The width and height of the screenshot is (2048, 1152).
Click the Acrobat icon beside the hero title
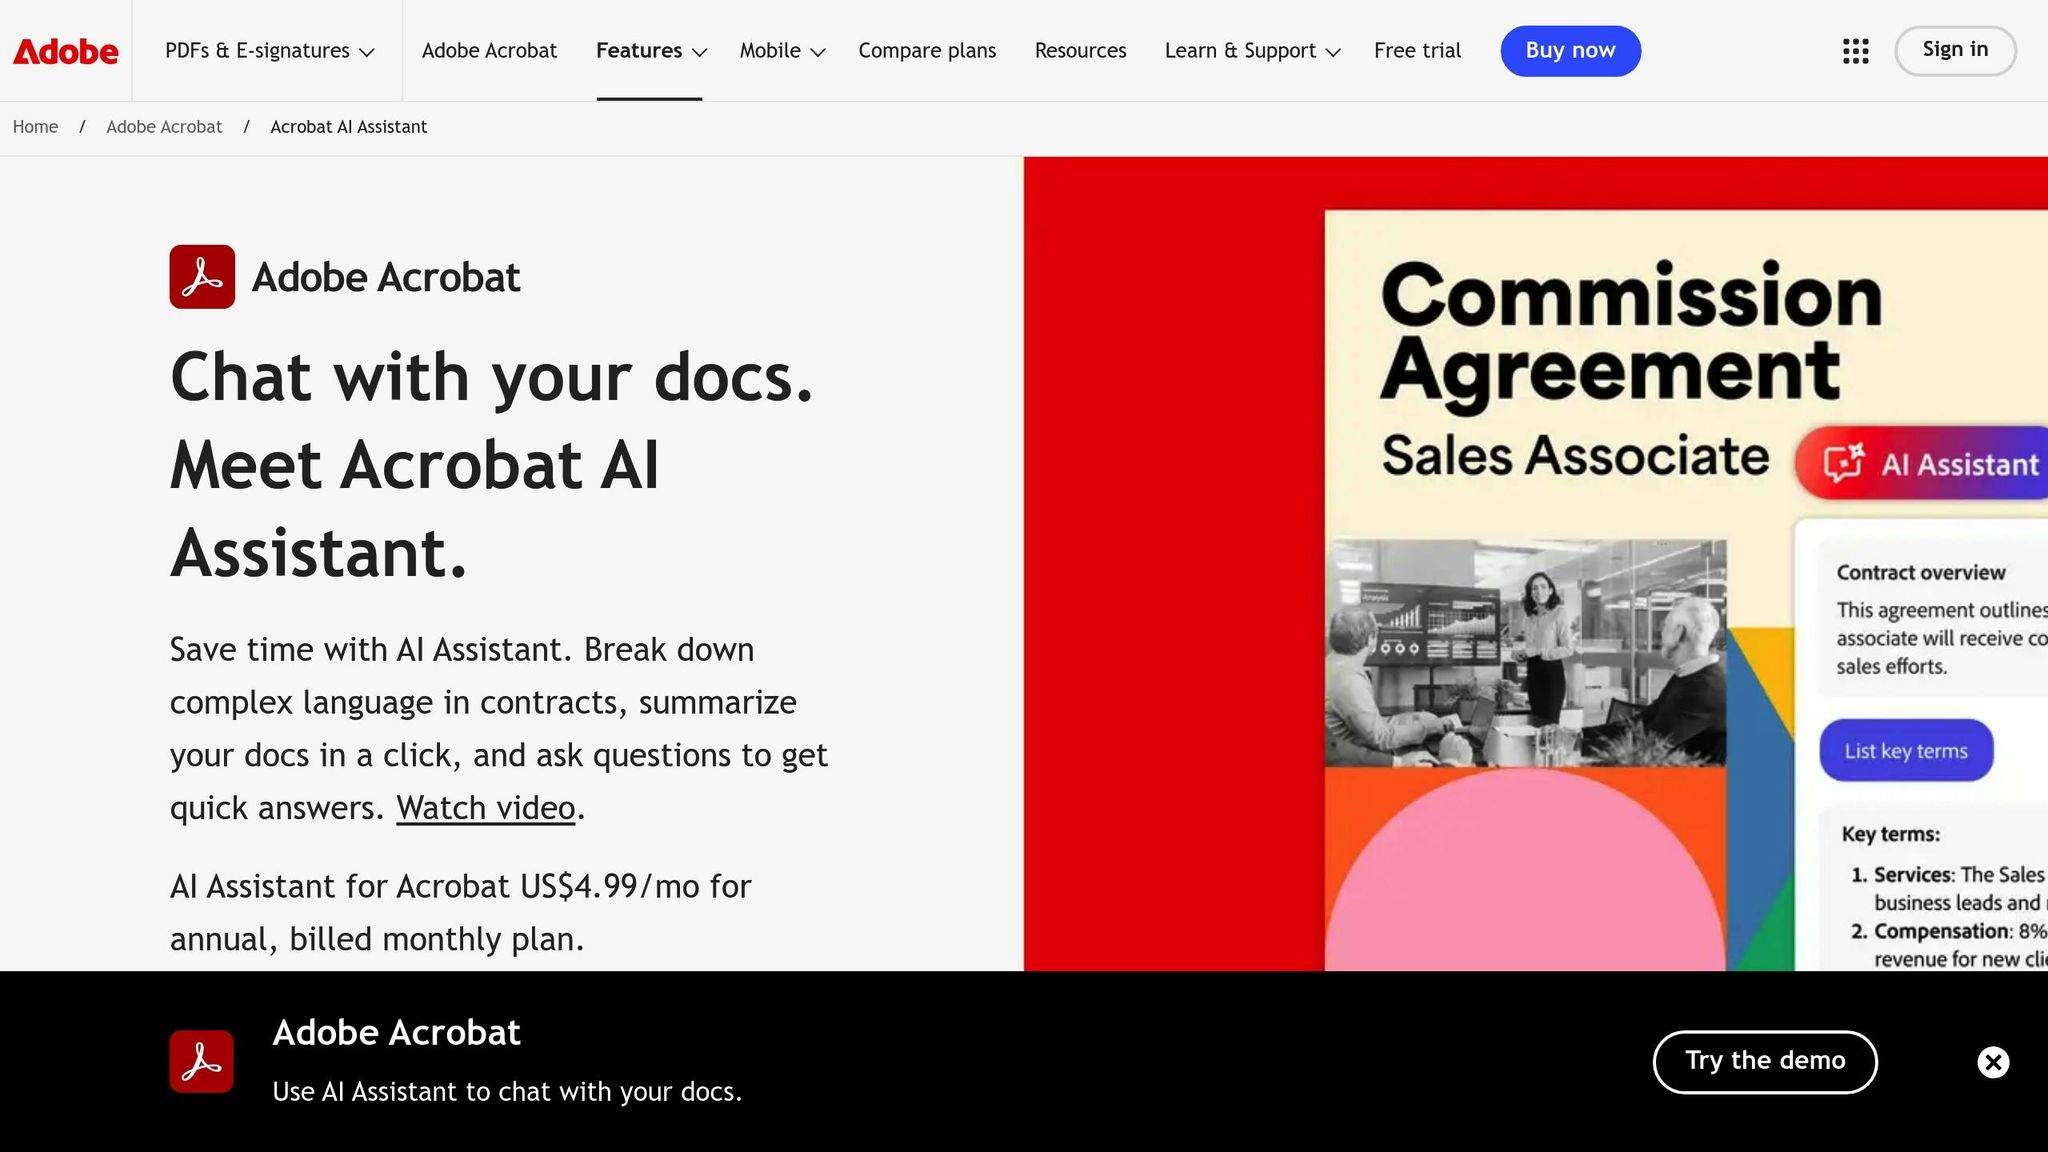click(x=202, y=277)
